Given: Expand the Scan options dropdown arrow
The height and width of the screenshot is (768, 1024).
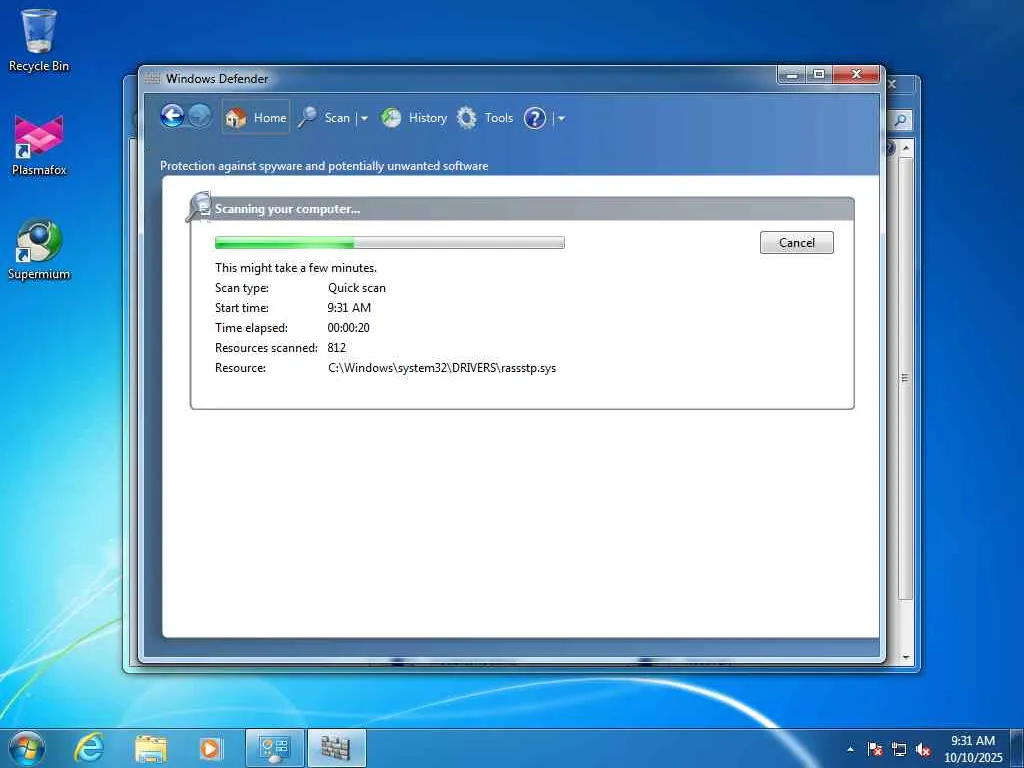Looking at the screenshot, I should click(x=364, y=118).
